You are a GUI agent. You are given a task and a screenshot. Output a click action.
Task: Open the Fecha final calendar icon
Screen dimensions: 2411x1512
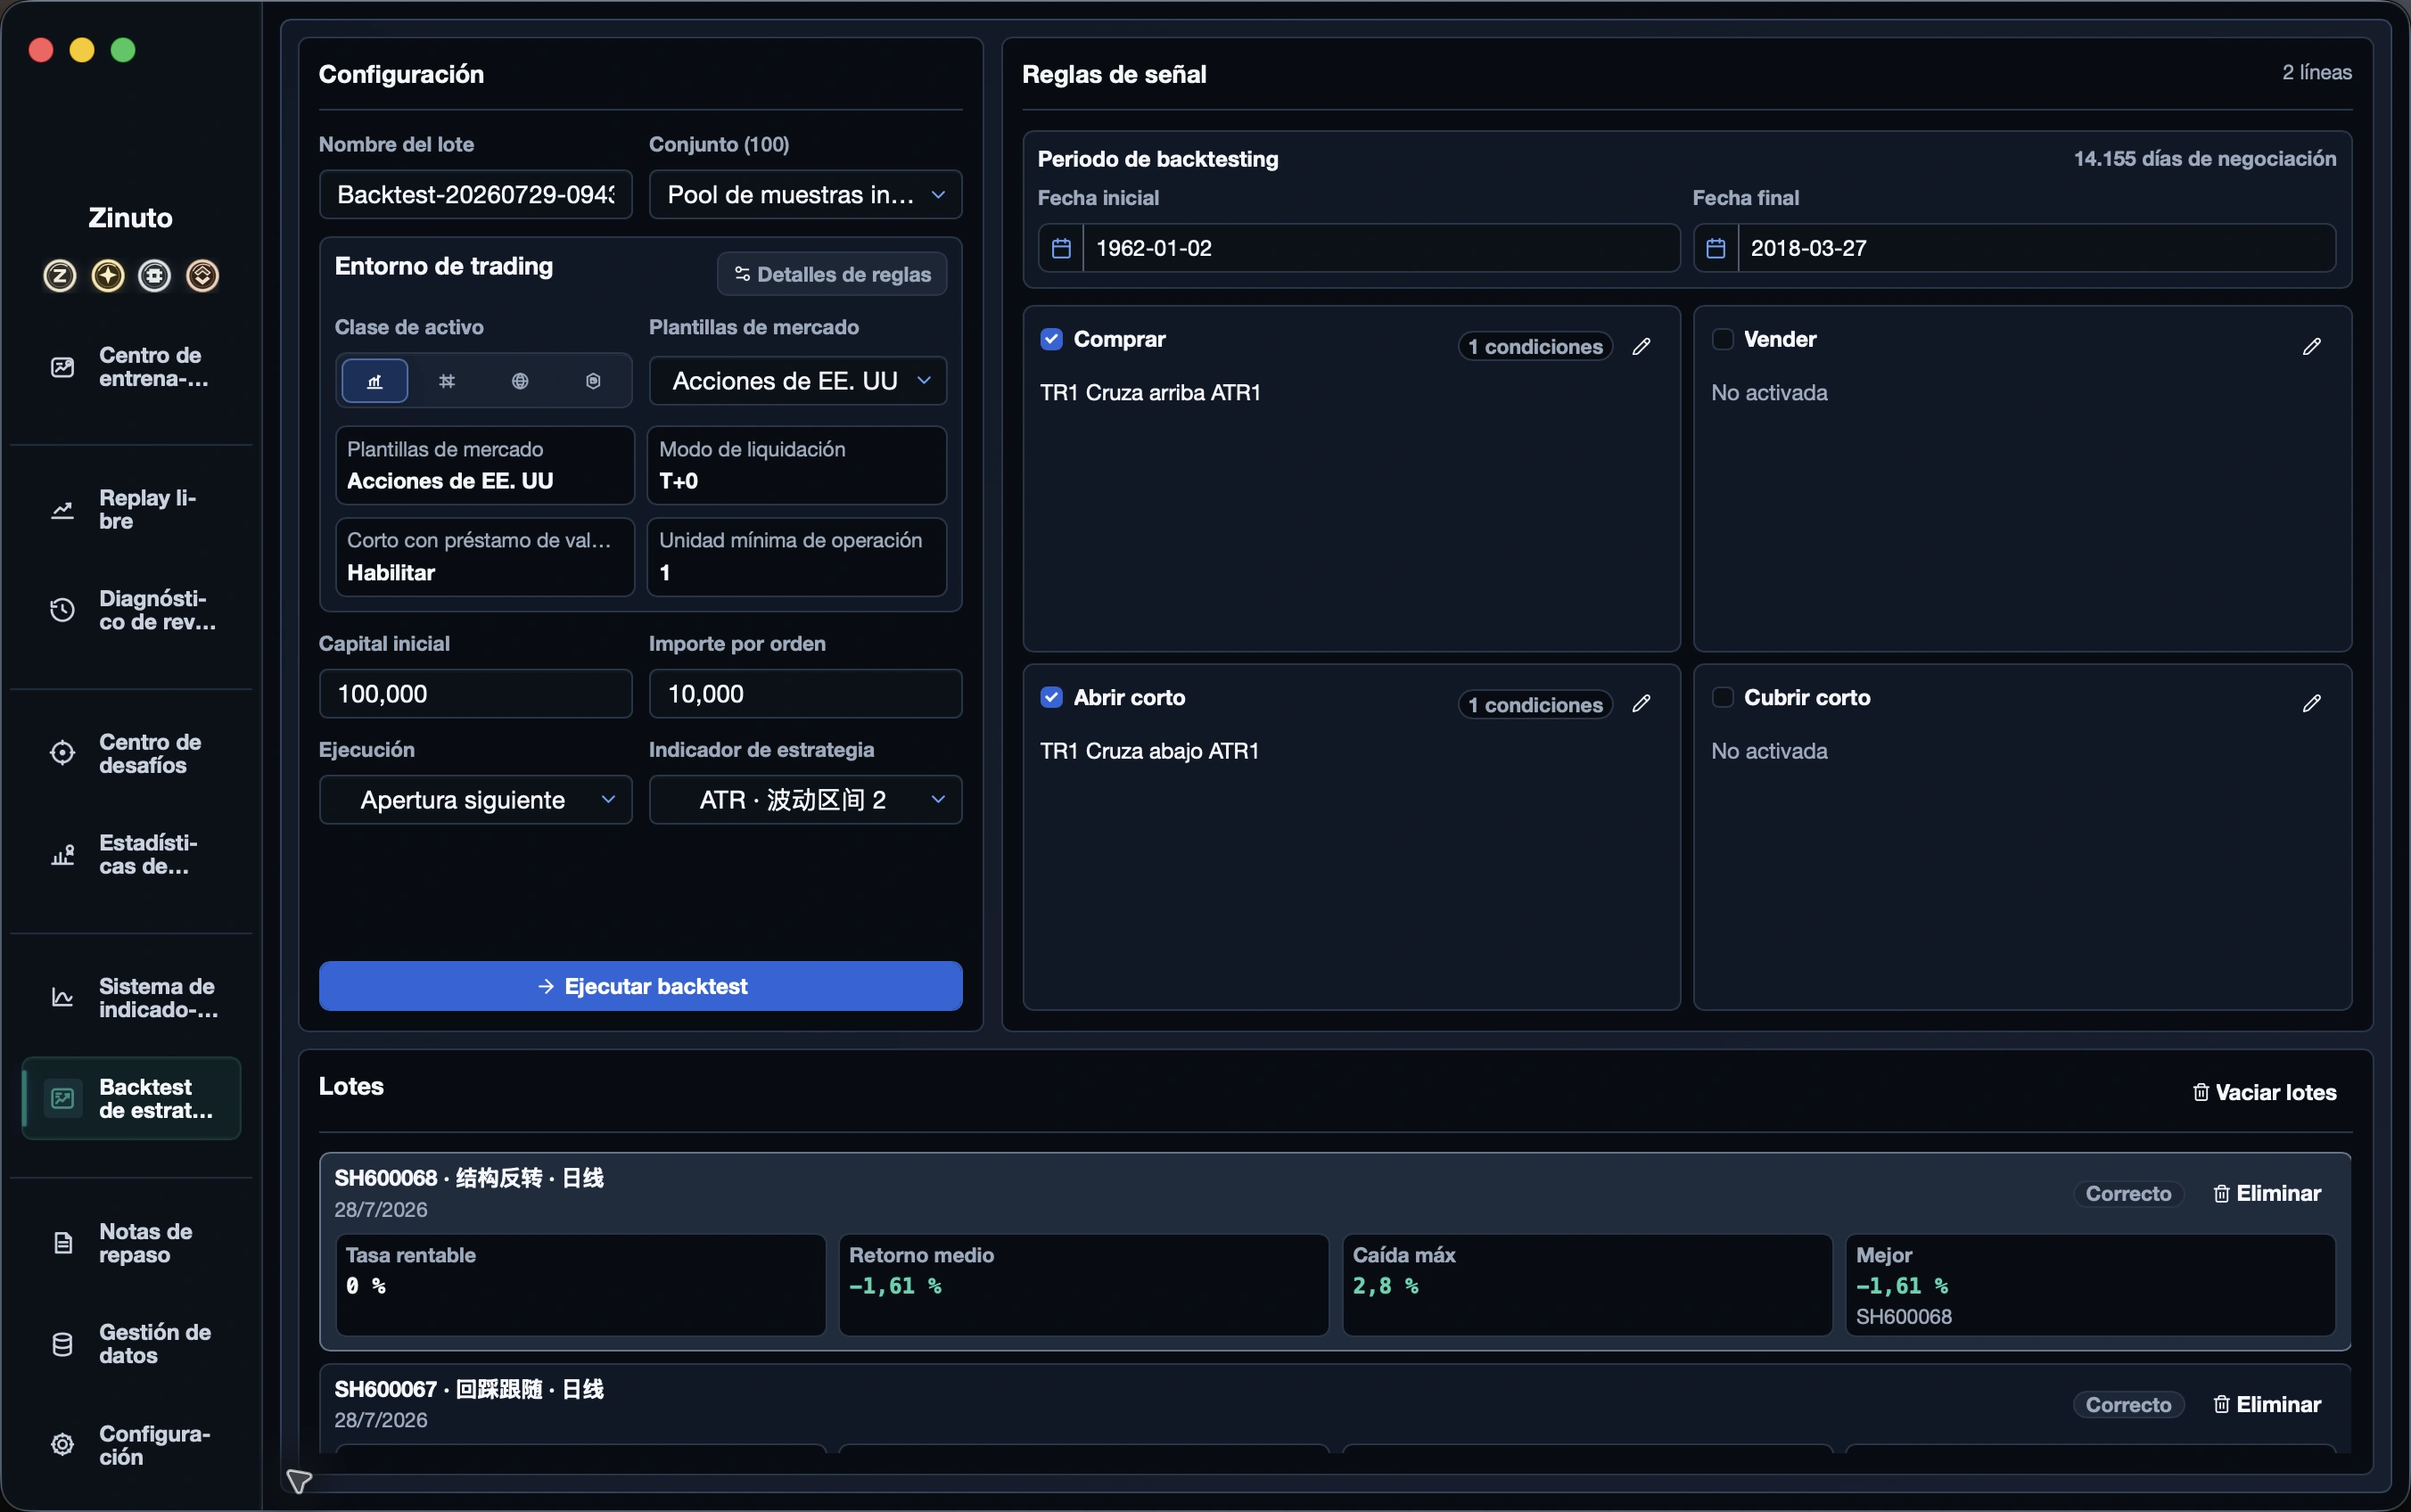1716,248
